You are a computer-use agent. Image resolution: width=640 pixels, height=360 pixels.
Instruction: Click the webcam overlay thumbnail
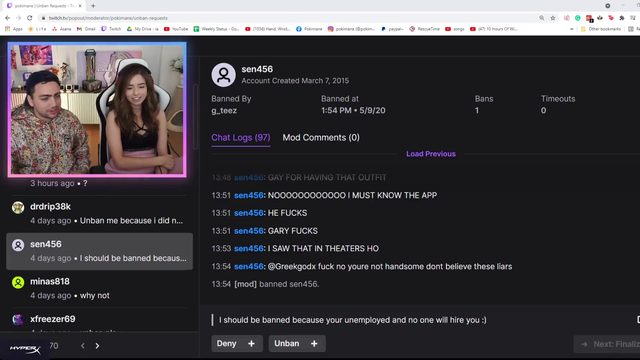97,109
